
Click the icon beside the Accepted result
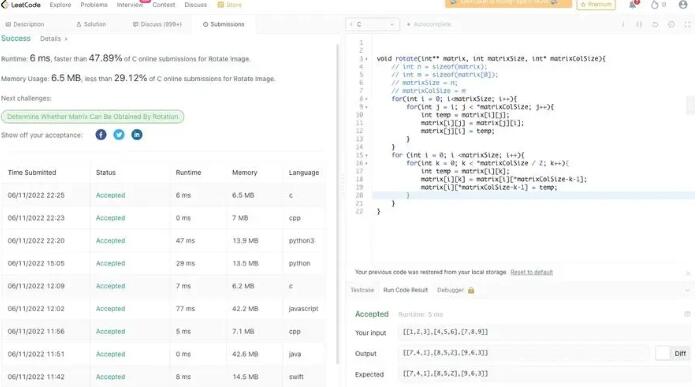[x=687, y=314]
